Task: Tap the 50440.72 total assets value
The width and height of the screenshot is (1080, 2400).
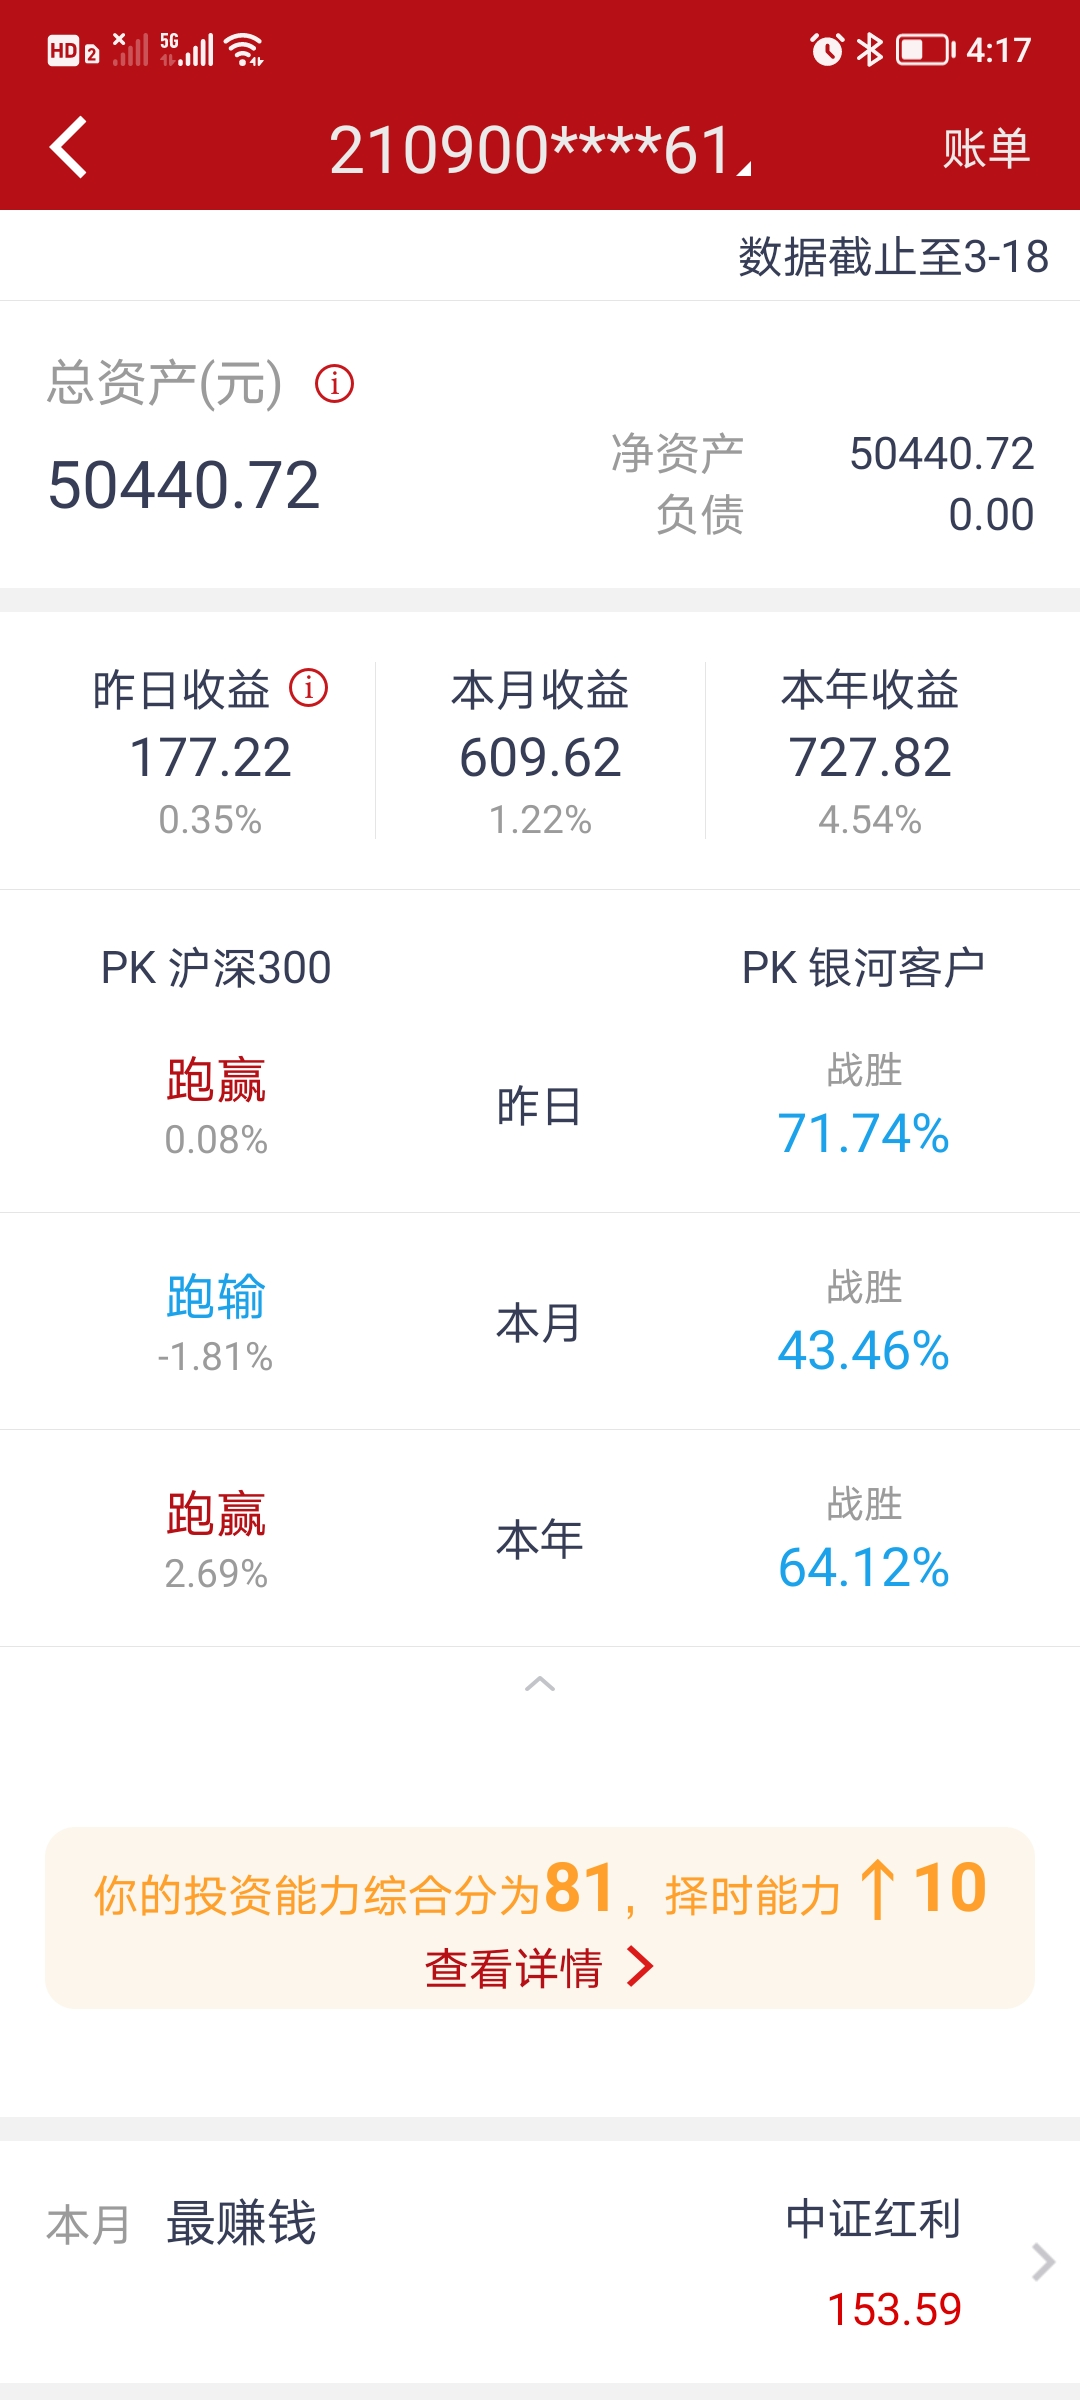Action: pyautogui.click(x=184, y=486)
